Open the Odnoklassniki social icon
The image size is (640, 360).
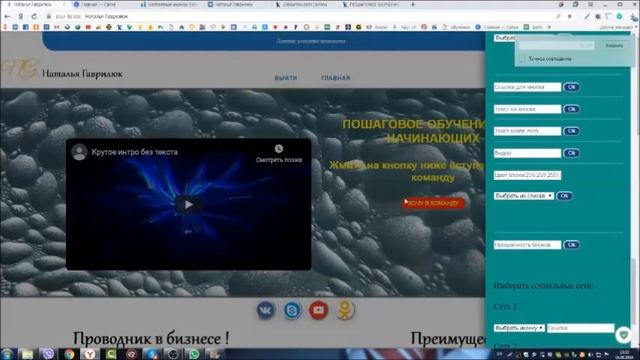tap(345, 310)
